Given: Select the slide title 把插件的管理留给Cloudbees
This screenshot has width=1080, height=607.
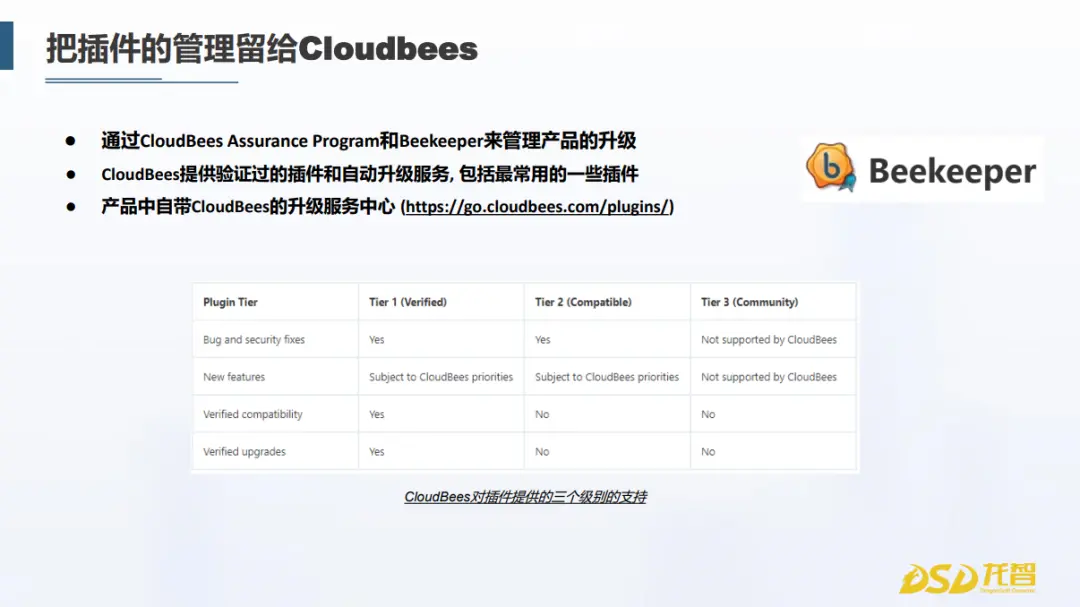Looking at the screenshot, I should point(262,49).
